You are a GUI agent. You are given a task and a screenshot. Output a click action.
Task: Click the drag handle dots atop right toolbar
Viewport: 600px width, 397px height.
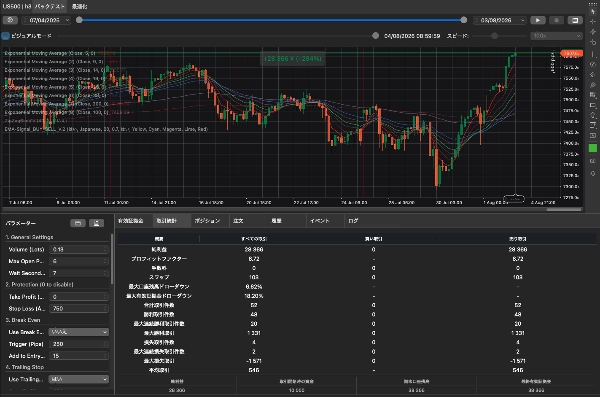593,3
